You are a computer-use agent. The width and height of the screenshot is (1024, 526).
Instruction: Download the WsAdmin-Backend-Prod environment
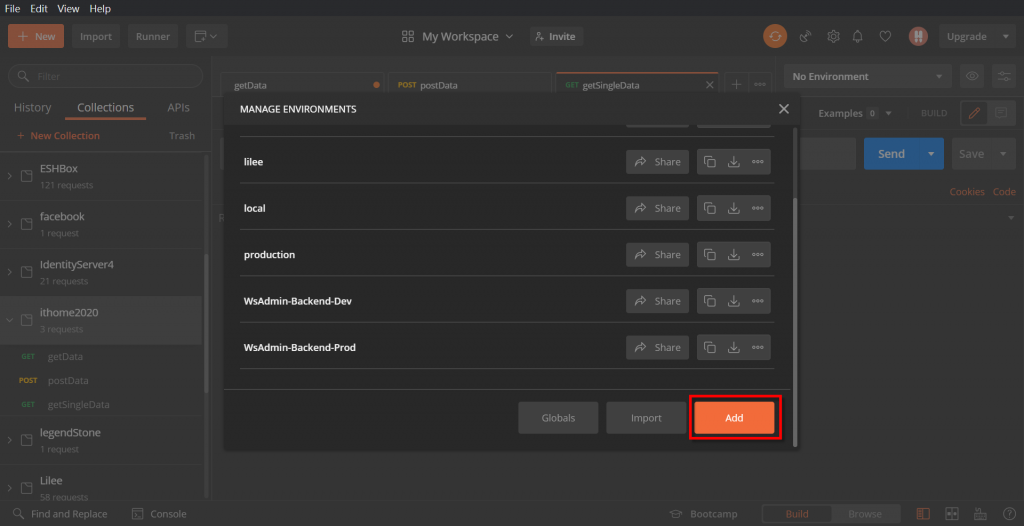click(733, 348)
